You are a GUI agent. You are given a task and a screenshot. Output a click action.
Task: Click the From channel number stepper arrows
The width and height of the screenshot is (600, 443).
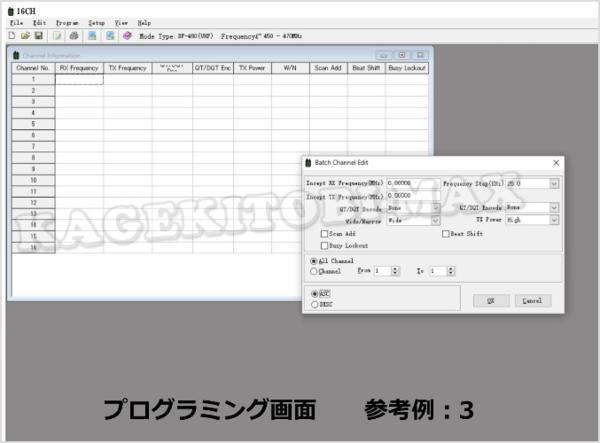pyautogui.click(x=395, y=271)
